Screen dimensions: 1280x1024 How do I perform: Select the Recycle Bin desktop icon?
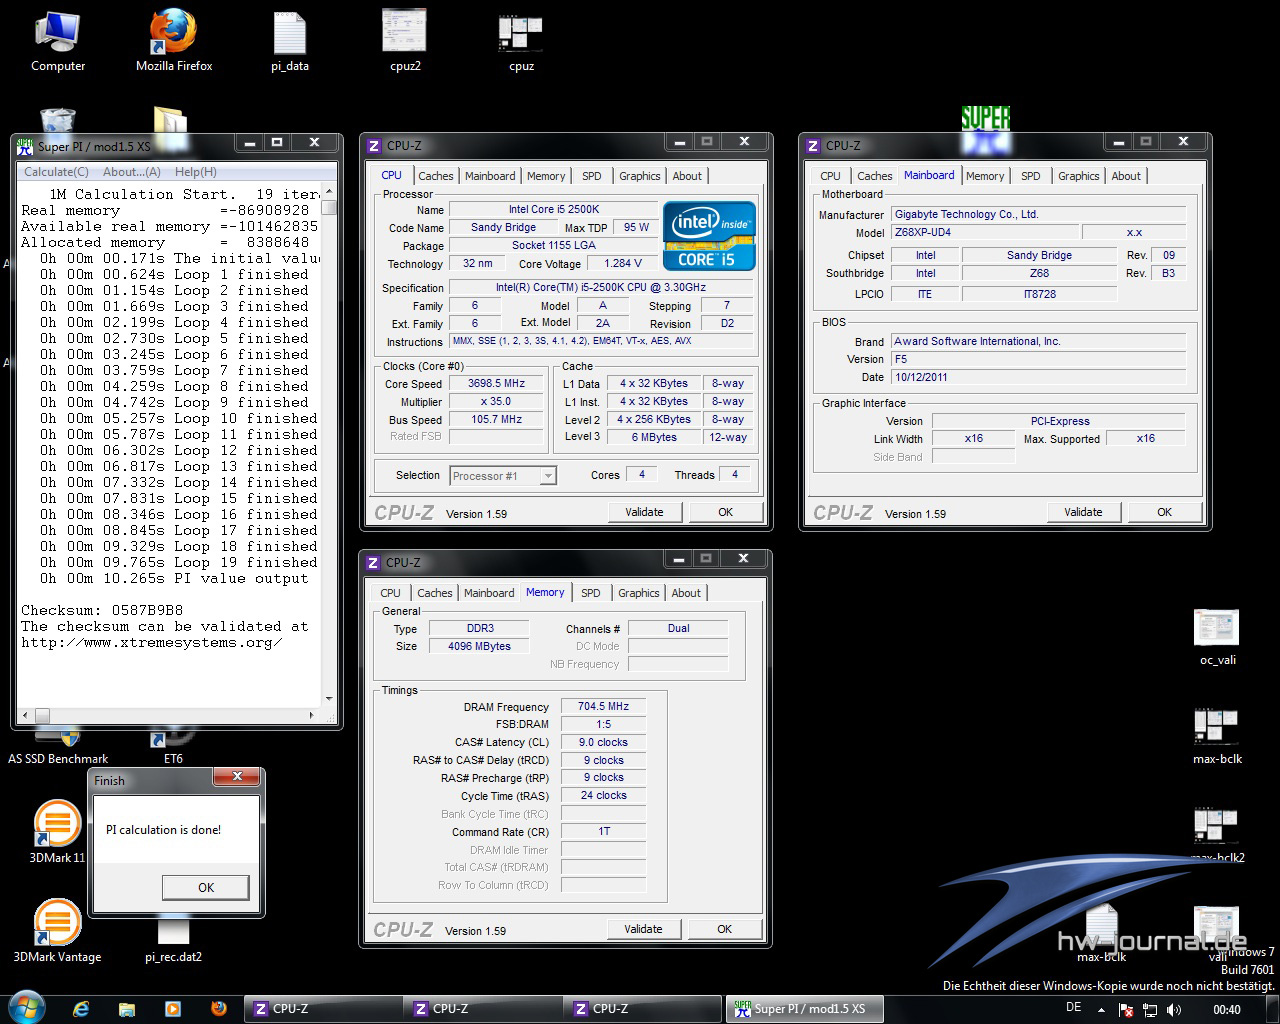(58, 120)
